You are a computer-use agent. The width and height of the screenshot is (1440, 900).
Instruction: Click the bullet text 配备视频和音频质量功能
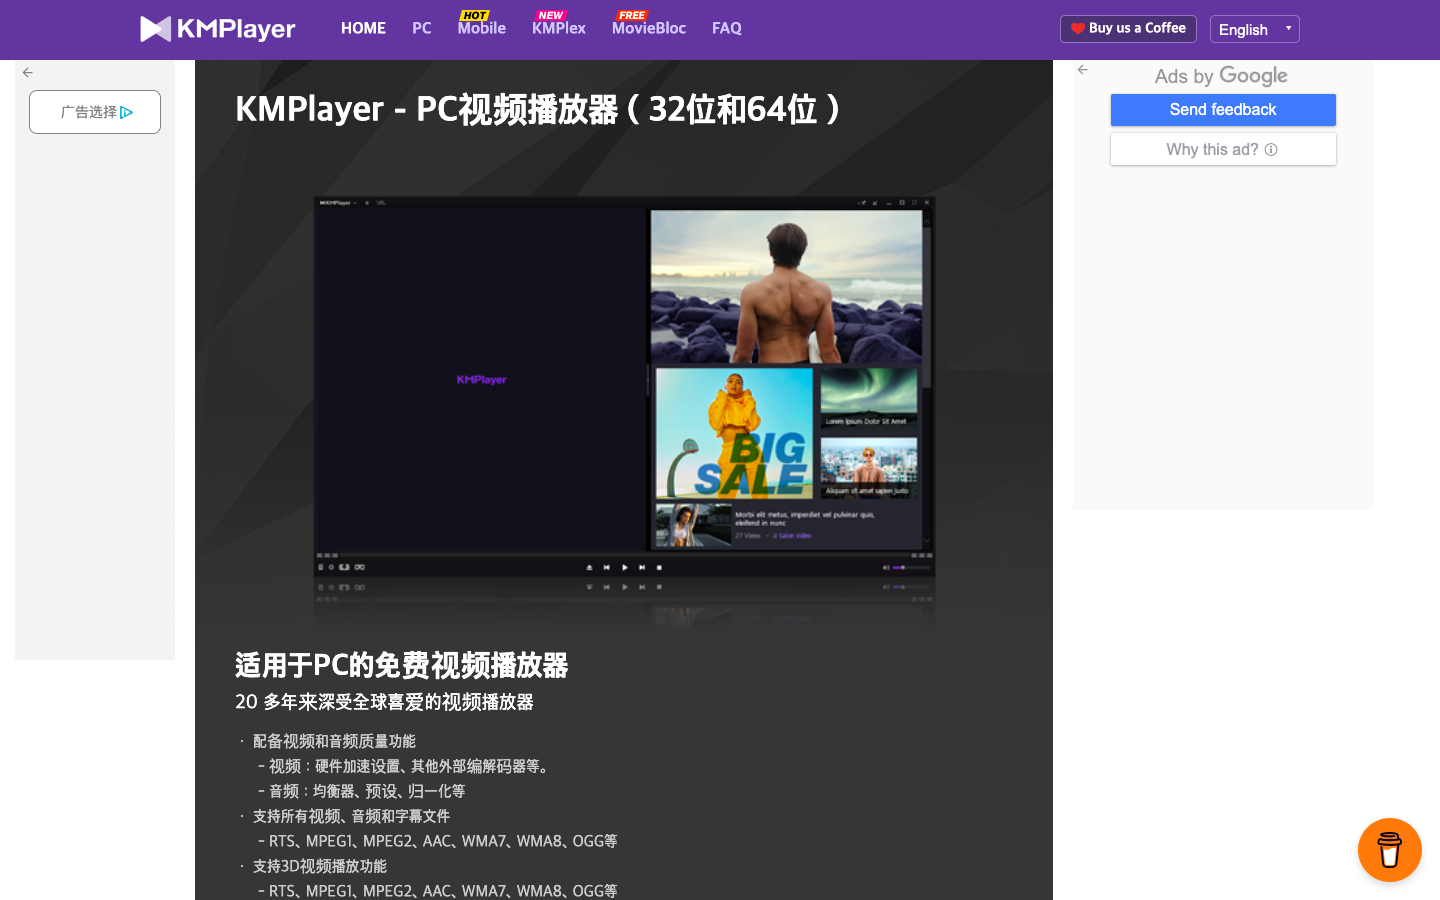pyautogui.click(x=334, y=741)
